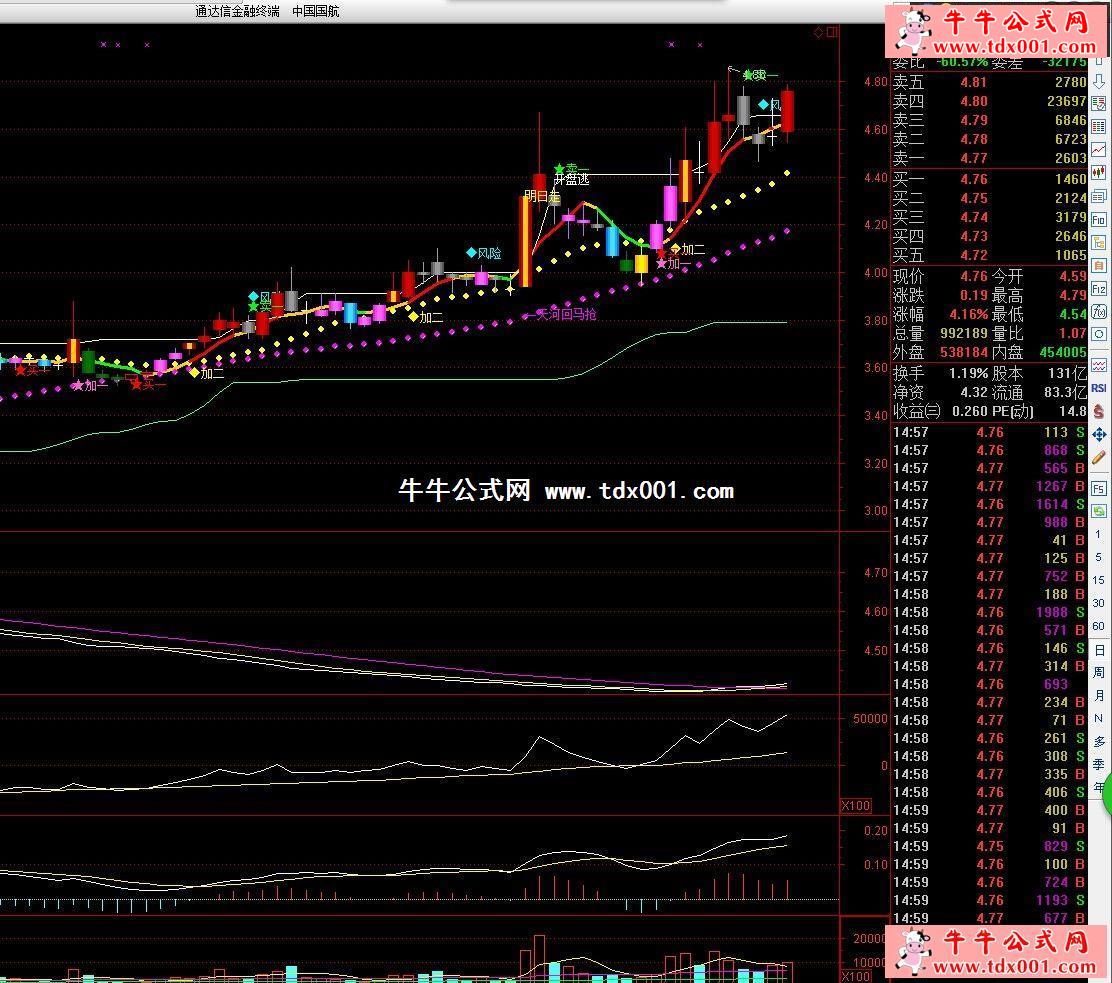Click the time-sharing line chart icon
Screen dimensions: 1112x983
click(1099, 150)
